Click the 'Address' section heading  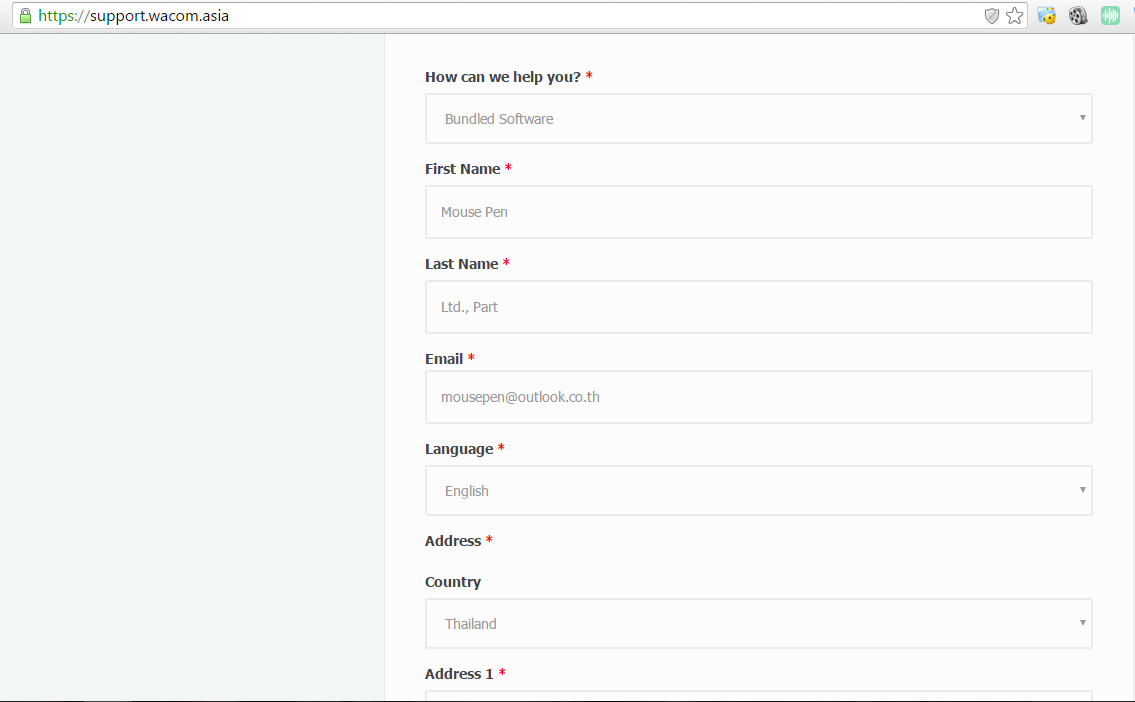pyautogui.click(x=453, y=541)
